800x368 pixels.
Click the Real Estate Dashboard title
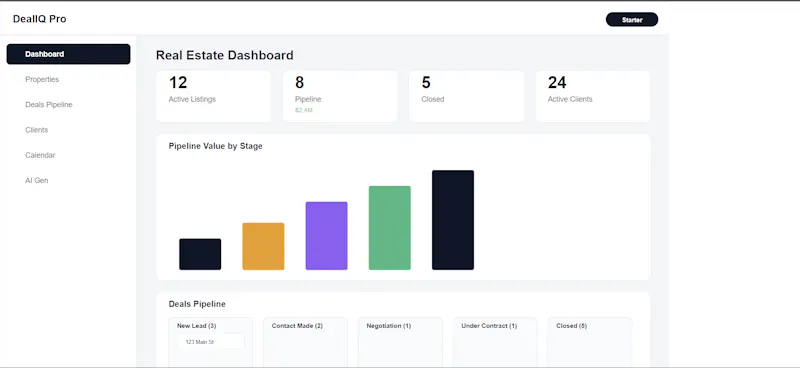pos(224,55)
